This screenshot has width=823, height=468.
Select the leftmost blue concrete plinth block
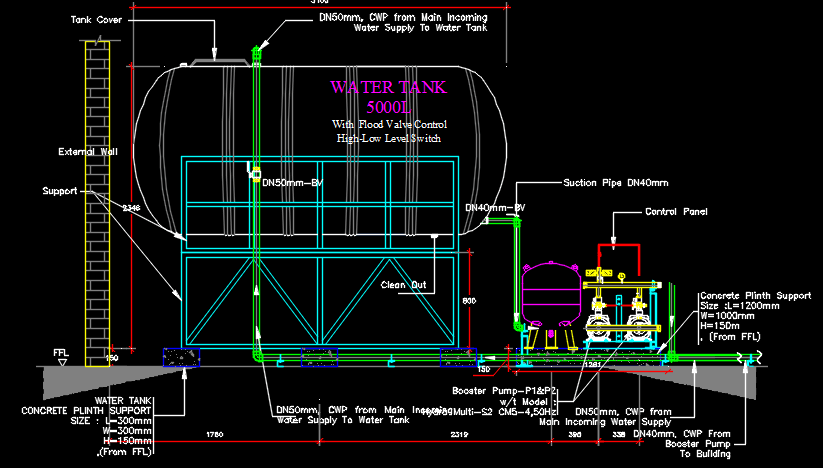coord(182,357)
